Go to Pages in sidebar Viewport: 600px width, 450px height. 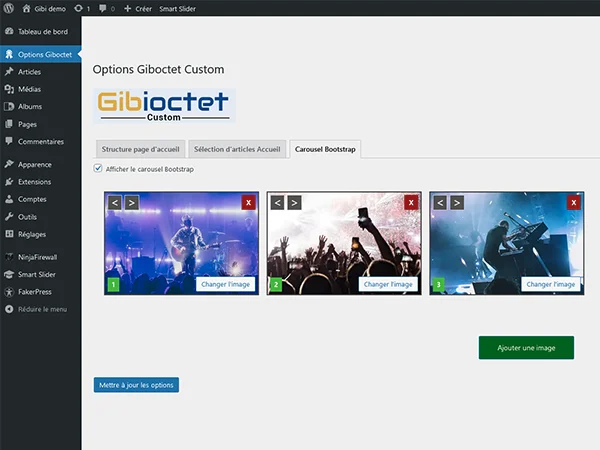pyautogui.click(x=41, y=124)
